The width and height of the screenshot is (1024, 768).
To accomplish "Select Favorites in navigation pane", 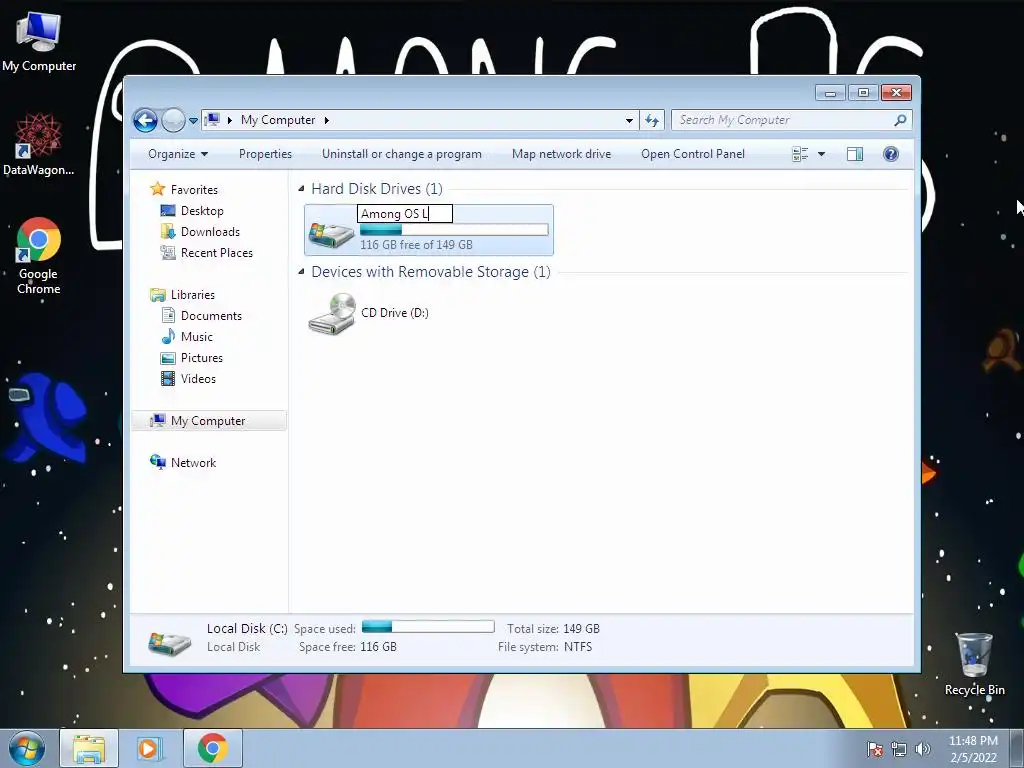I will click(x=194, y=189).
